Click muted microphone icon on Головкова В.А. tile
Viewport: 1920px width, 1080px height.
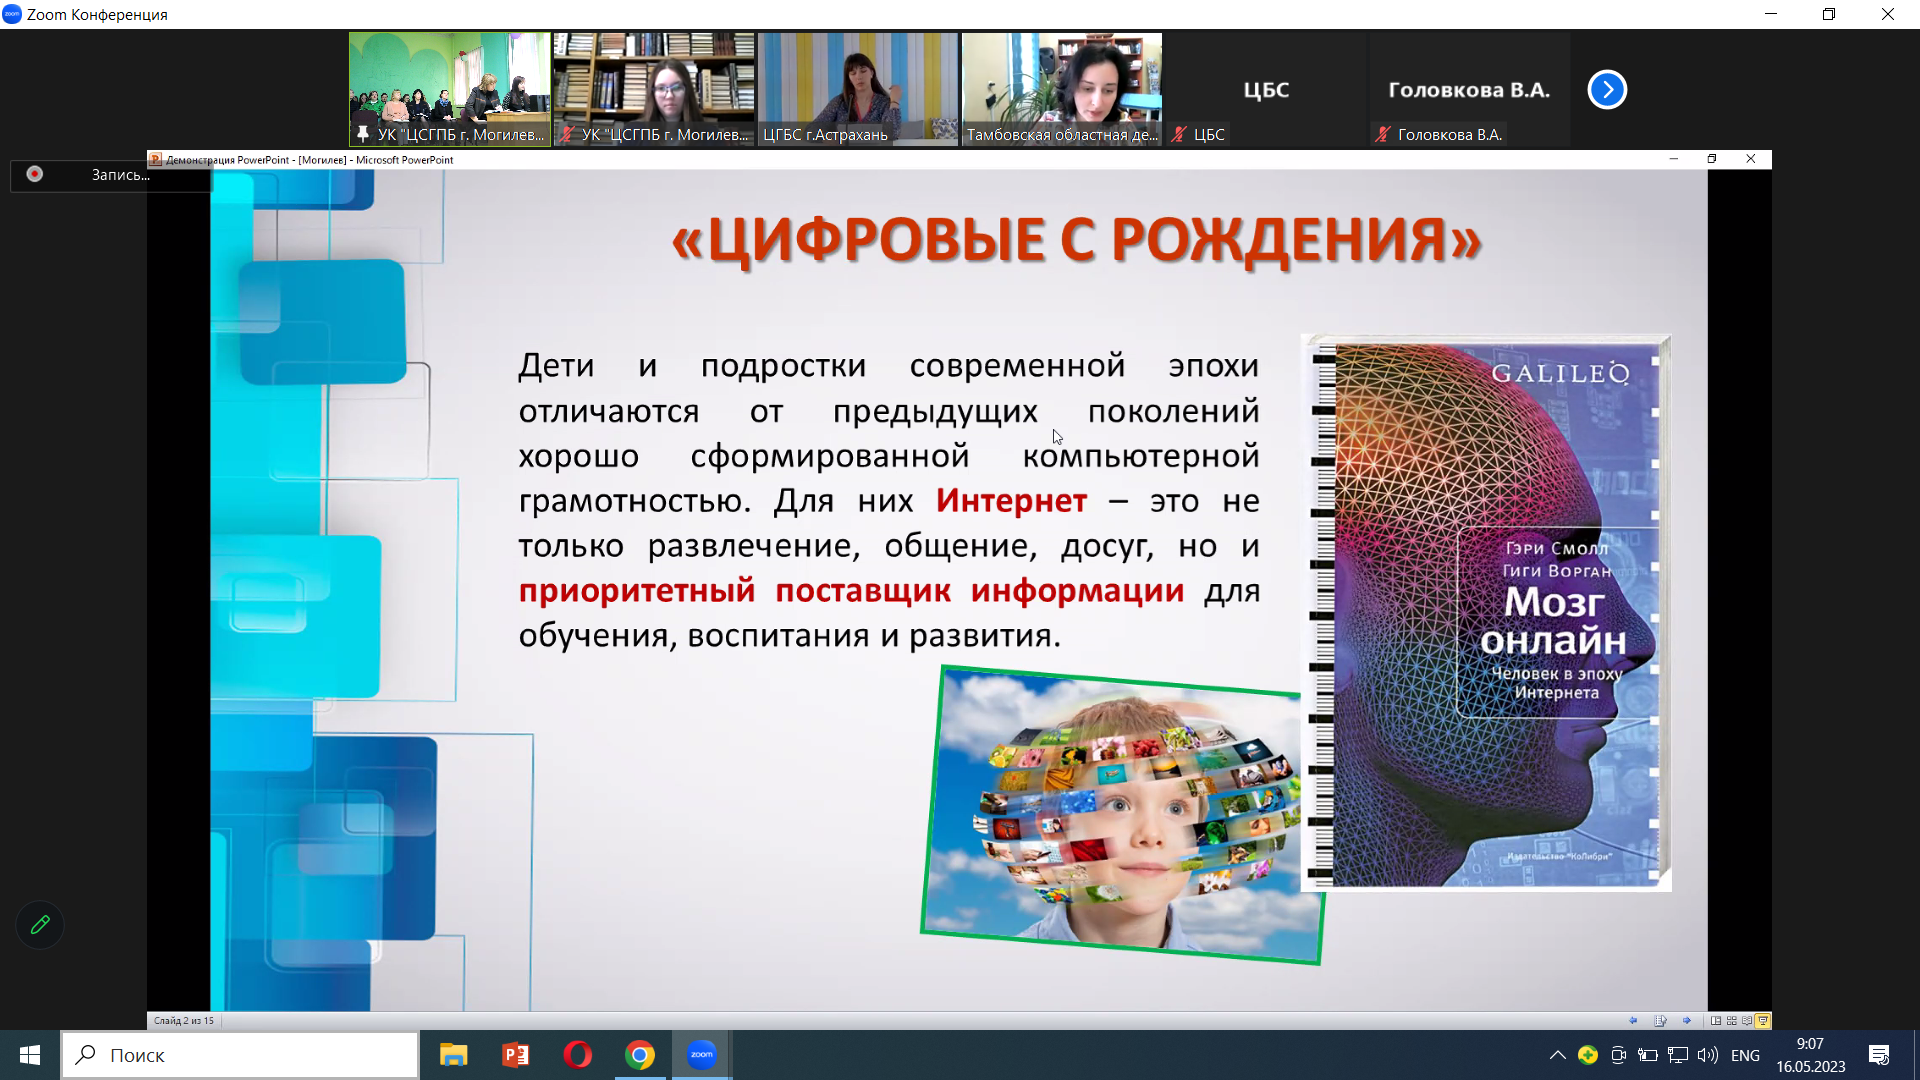pyautogui.click(x=1384, y=134)
